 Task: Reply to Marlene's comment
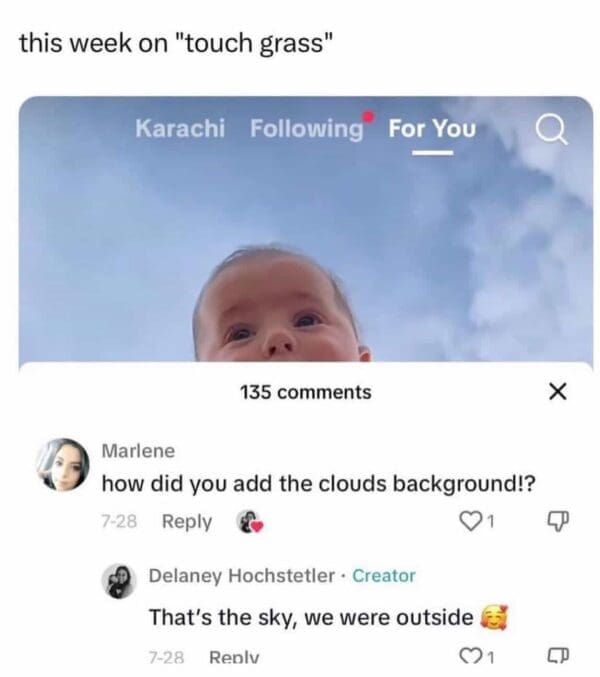pyautogui.click(x=187, y=522)
